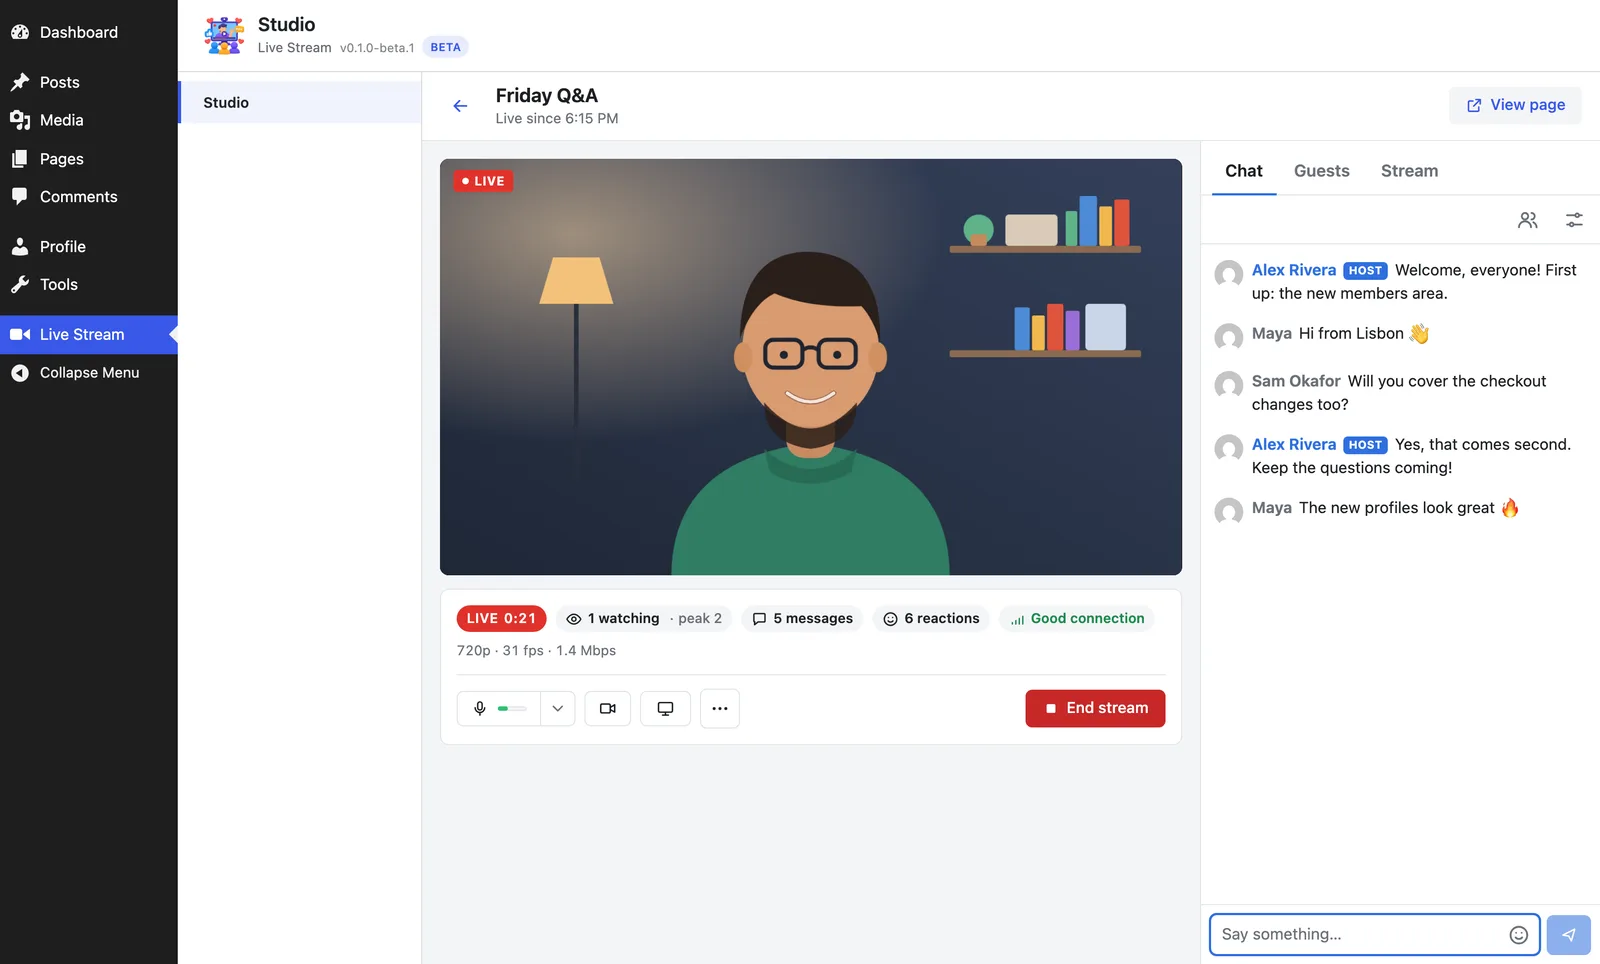Screen dimensions: 1600x964
Task: Click Sam Okafor's avatar
Action: point(1228,385)
